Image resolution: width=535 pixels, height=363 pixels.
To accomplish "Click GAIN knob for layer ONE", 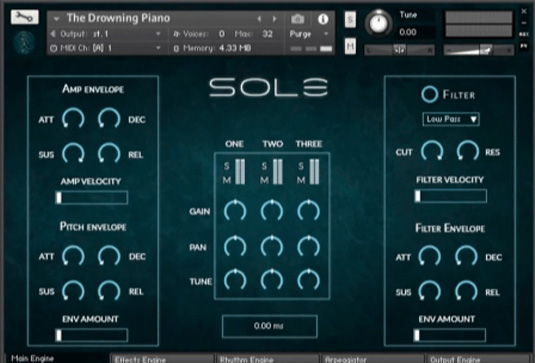I will pyautogui.click(x=235, y=210).
